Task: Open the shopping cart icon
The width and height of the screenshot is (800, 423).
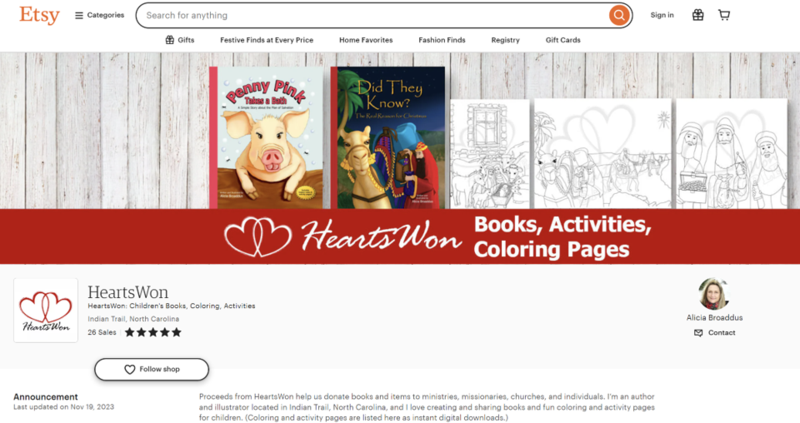Action: 724,15
